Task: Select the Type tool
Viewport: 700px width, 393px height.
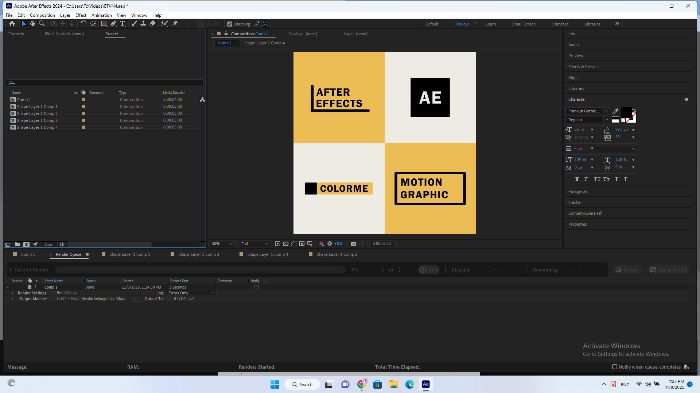Action: [x=123, y=24]
